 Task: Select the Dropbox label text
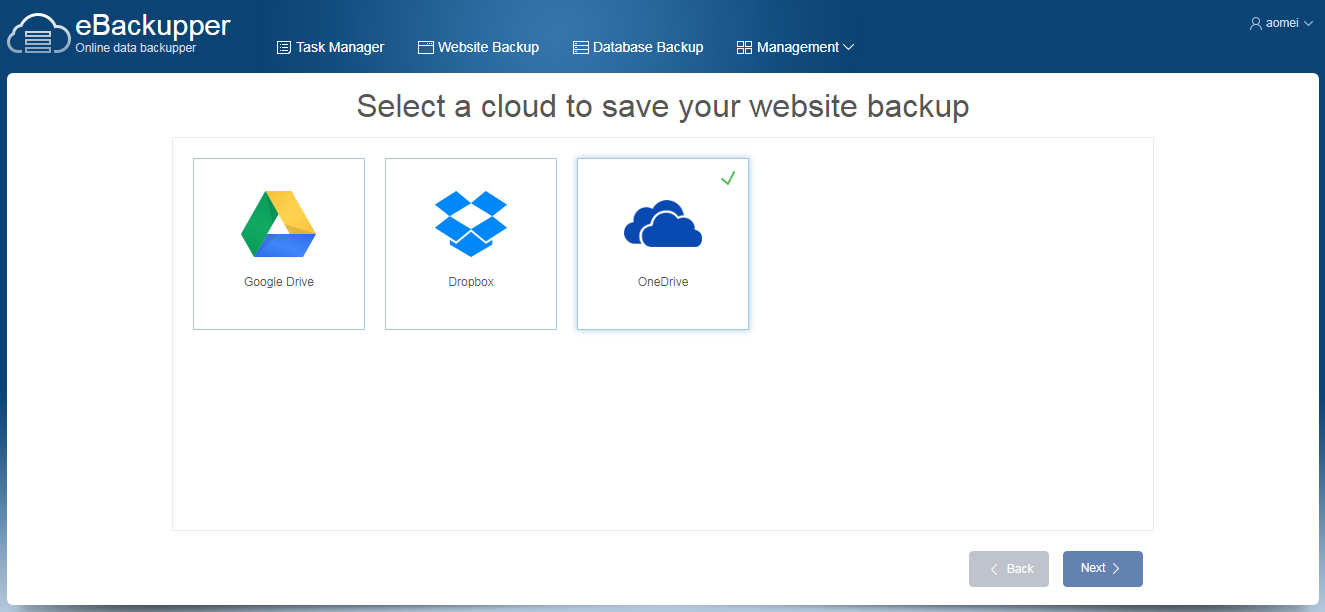click(x=471, y=282)
